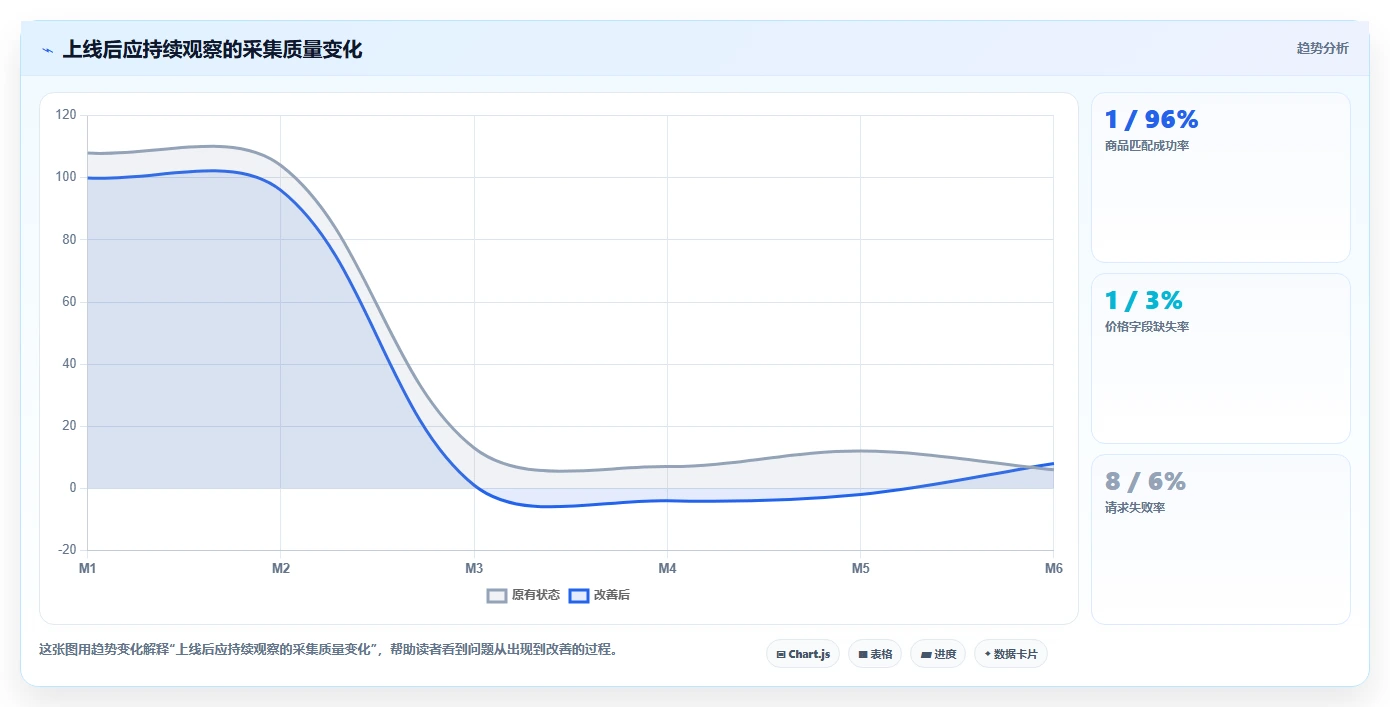Click the M2 axis label
This screenshot has width=1390, height=707.
click(x=281, y=568)
